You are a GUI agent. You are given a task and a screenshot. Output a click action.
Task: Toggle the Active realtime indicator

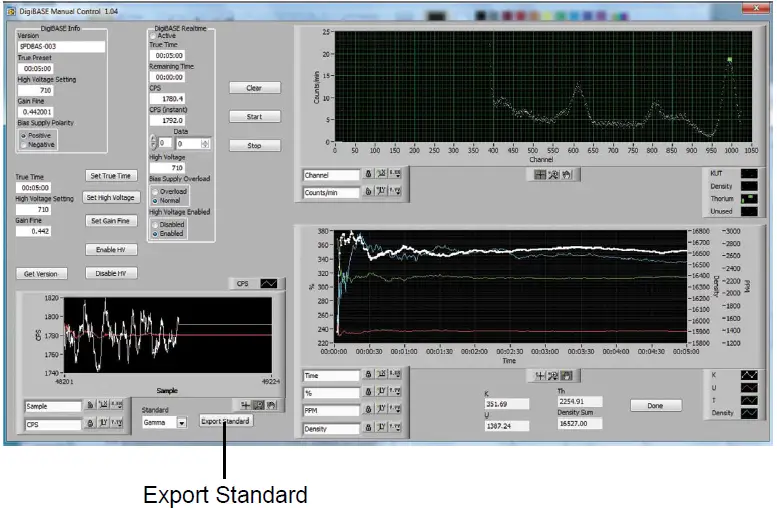click(x=153, y=36)
